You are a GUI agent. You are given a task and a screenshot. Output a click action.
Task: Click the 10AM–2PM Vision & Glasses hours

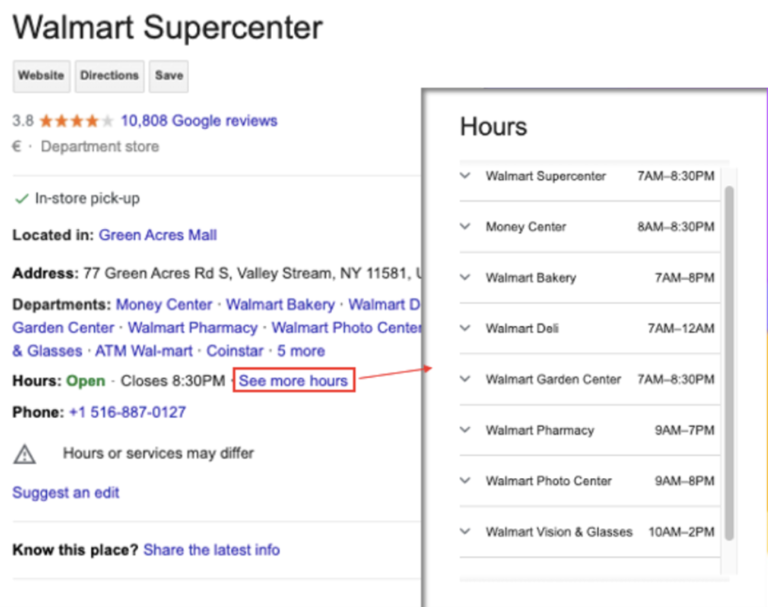pyautogui.click(x=681, y=532)
